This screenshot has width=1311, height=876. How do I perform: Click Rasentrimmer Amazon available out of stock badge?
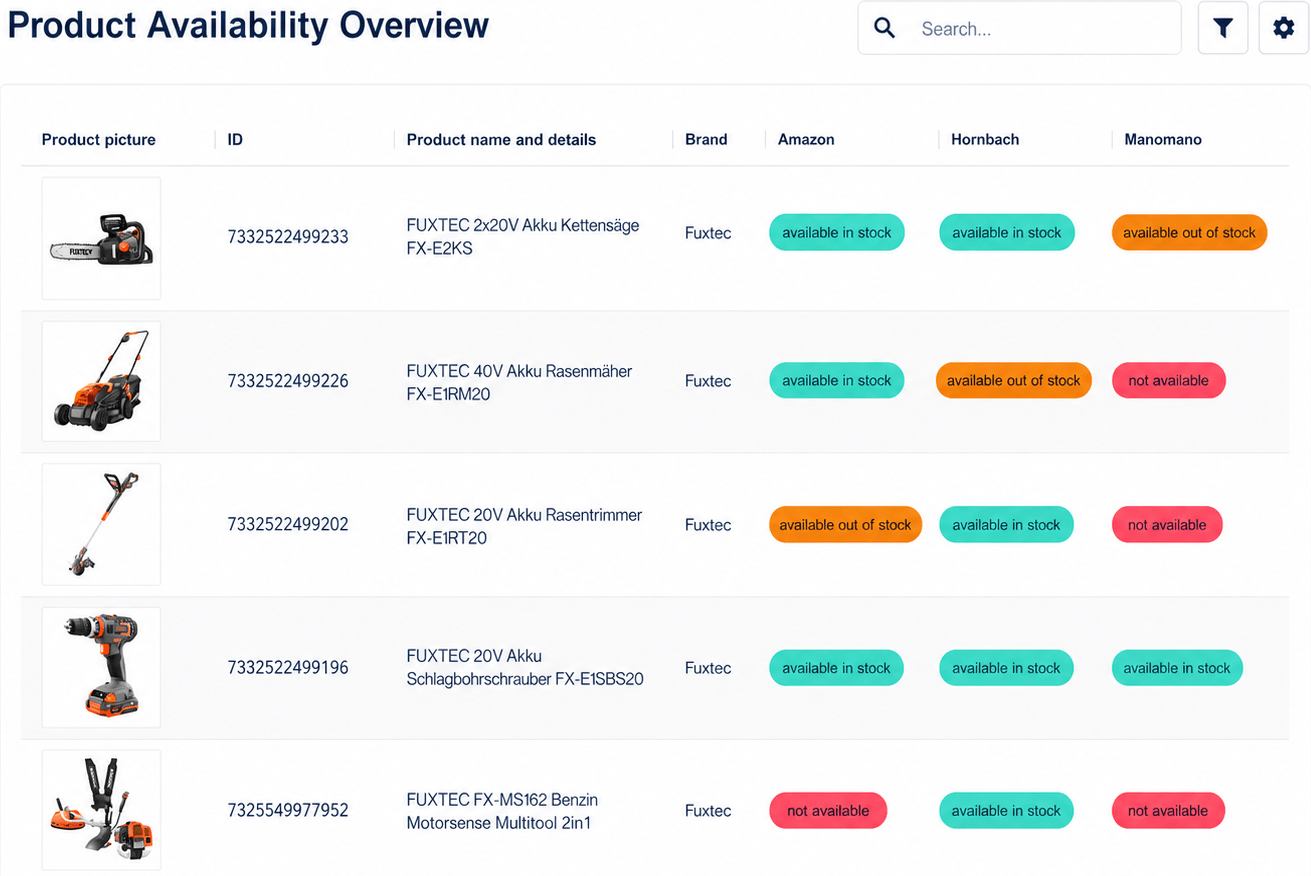845,525
